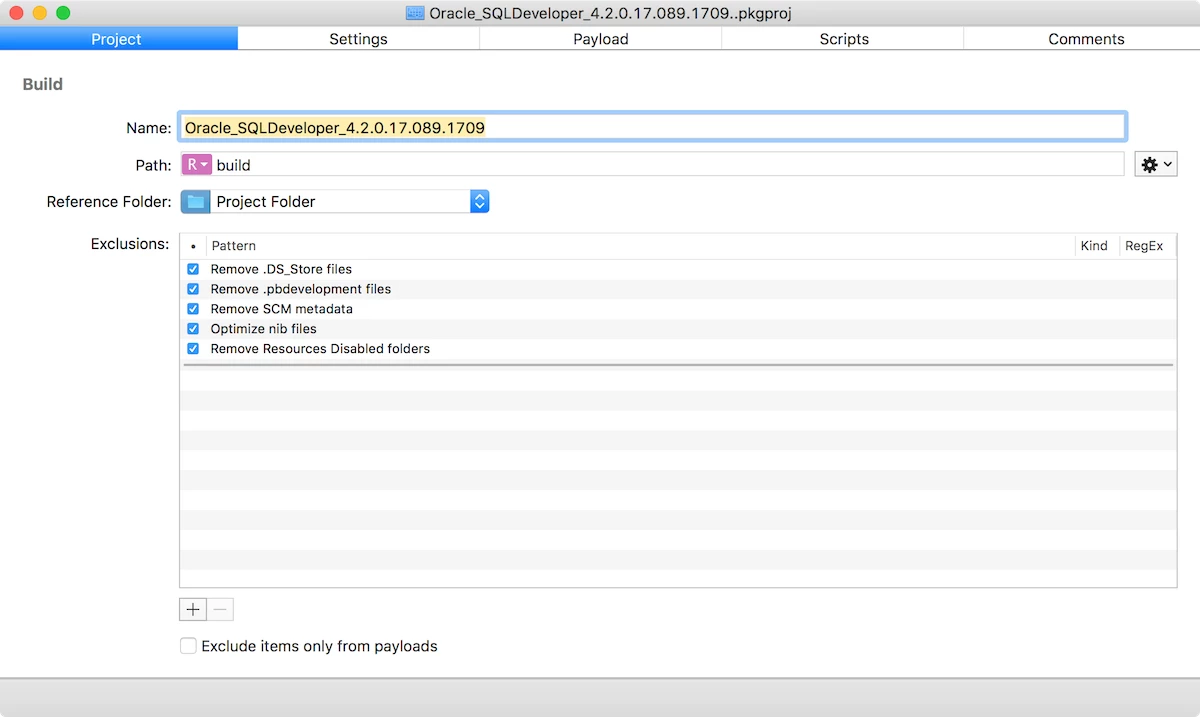Select the Remove SCM metadata row text

coord(281,309)
